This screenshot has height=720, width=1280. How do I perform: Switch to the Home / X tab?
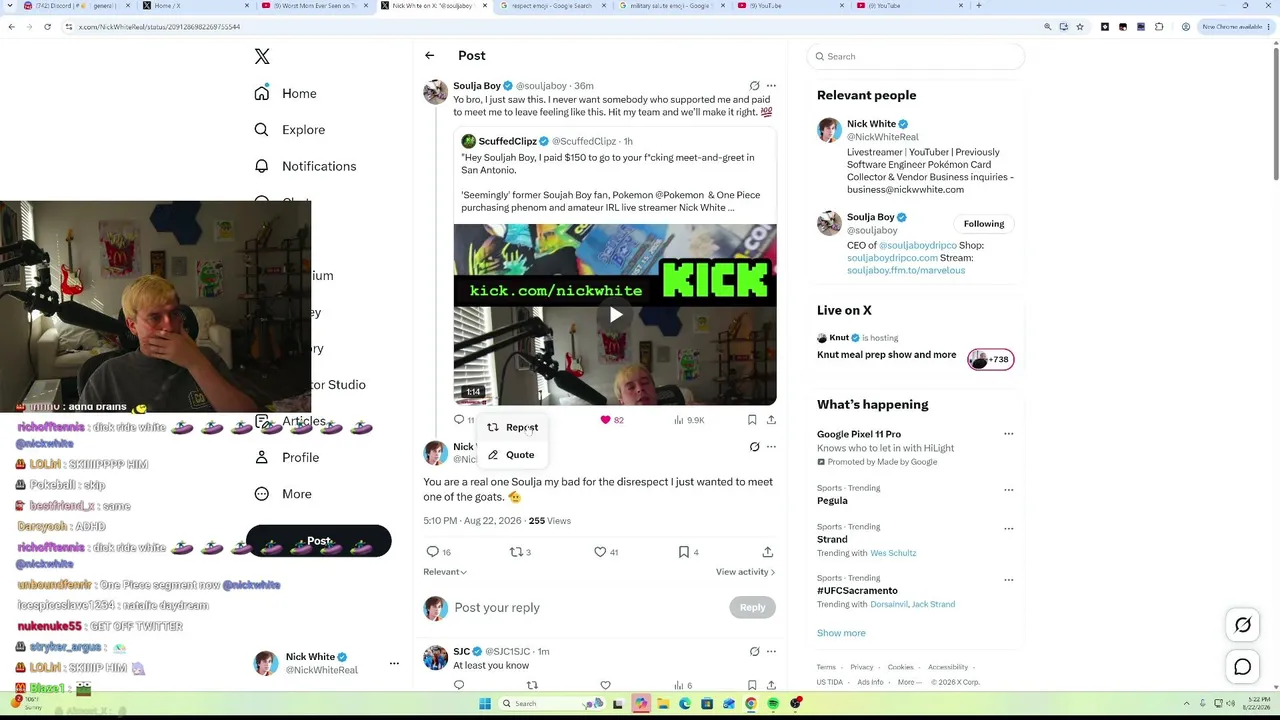pos(194,6)
